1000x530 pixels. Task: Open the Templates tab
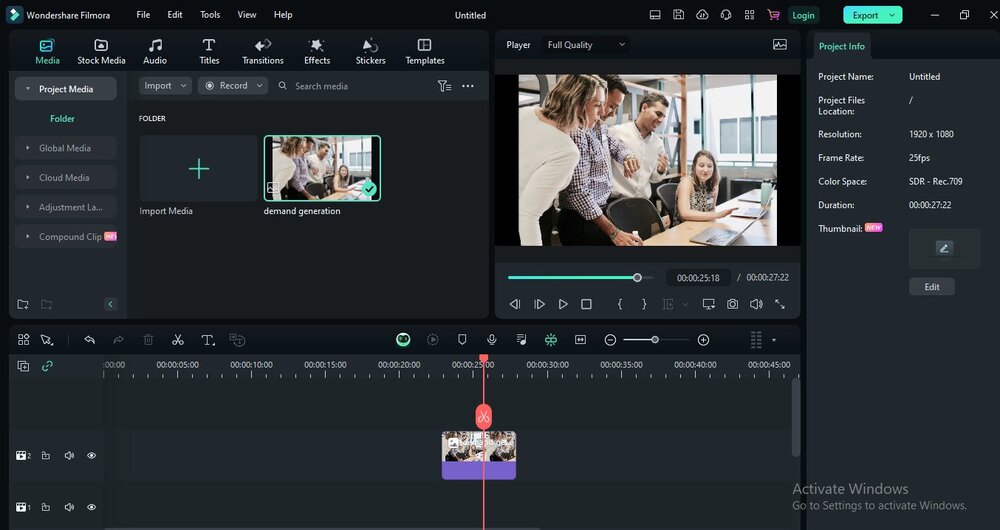(425, 52)
